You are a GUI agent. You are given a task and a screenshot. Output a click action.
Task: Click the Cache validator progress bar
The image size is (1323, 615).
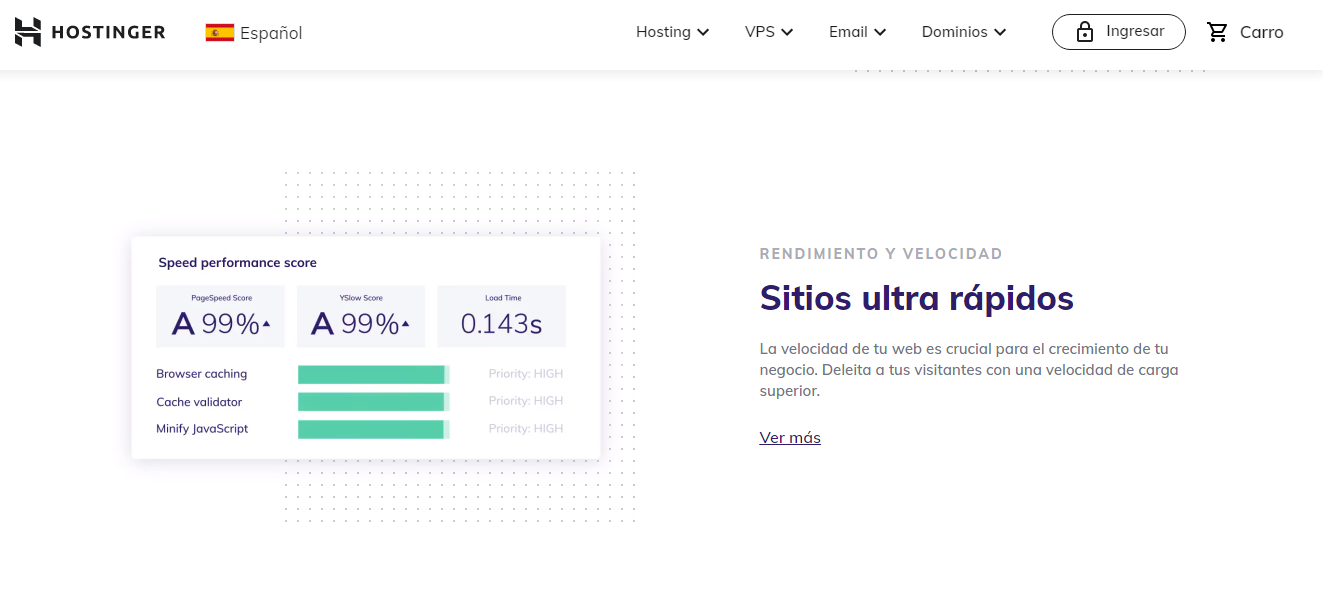pos(373,401)
